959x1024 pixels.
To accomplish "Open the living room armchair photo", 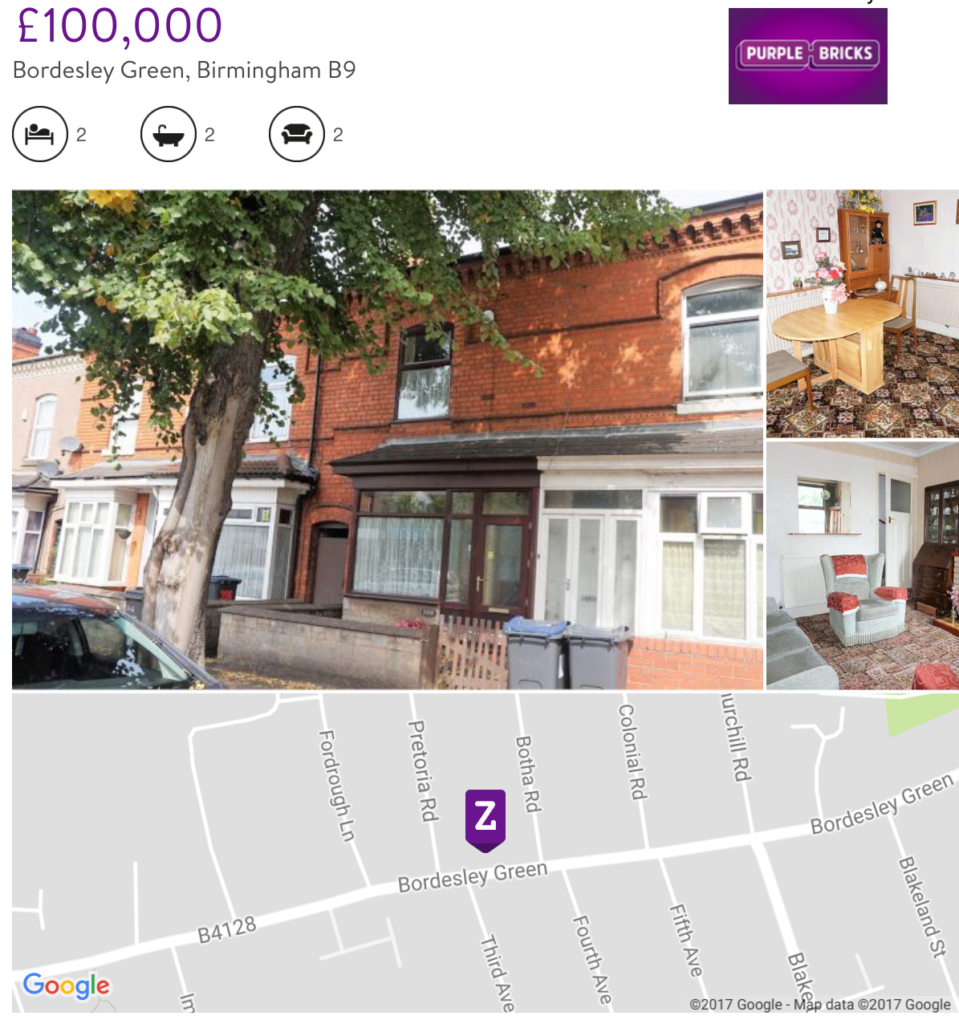I will (x=862, y=566).
